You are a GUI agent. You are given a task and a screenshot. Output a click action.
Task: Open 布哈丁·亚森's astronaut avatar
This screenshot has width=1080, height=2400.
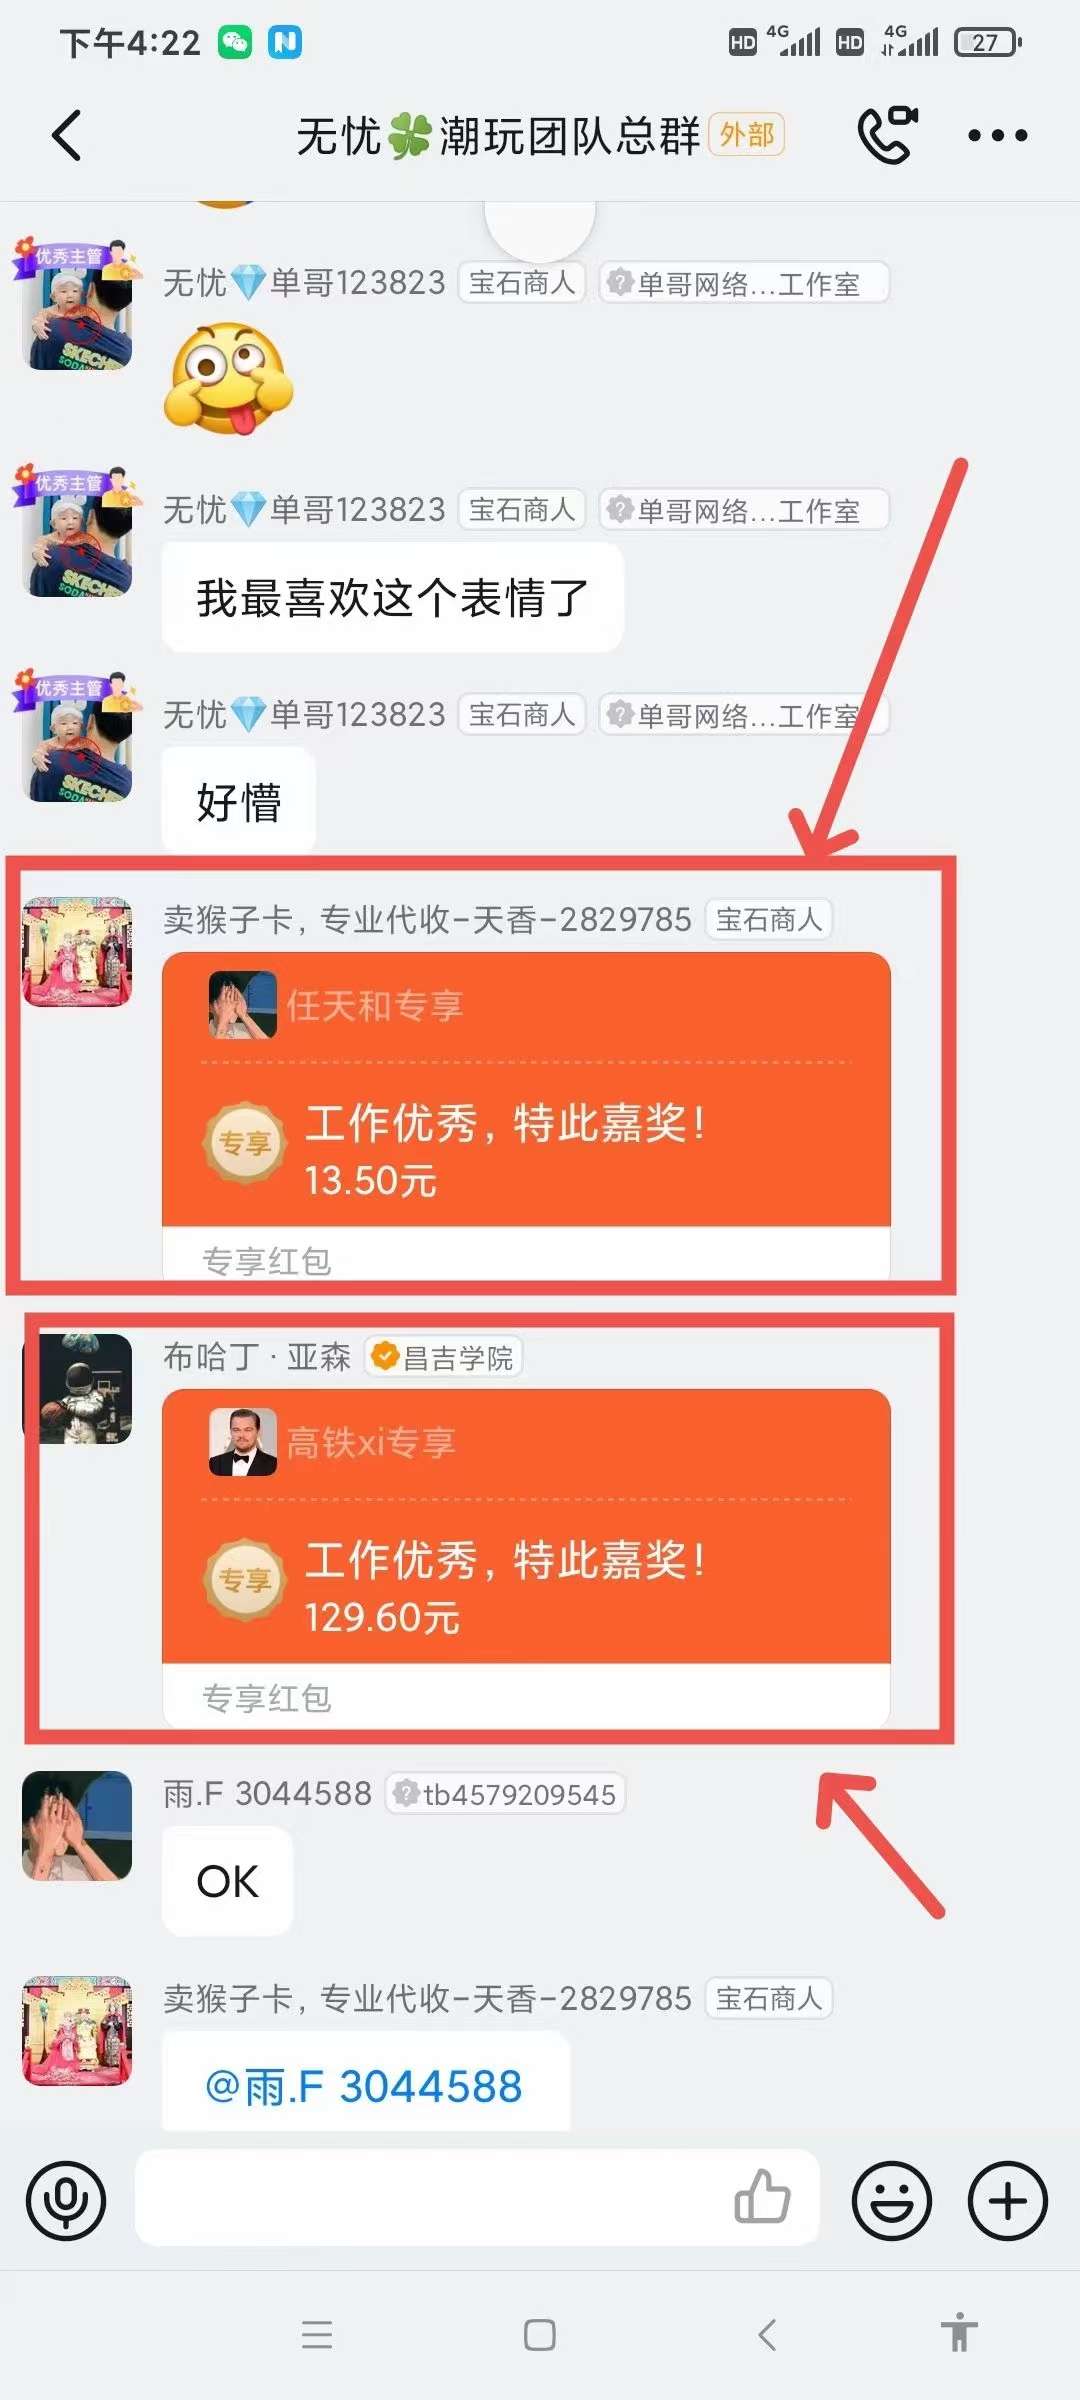click(78, 1388)
